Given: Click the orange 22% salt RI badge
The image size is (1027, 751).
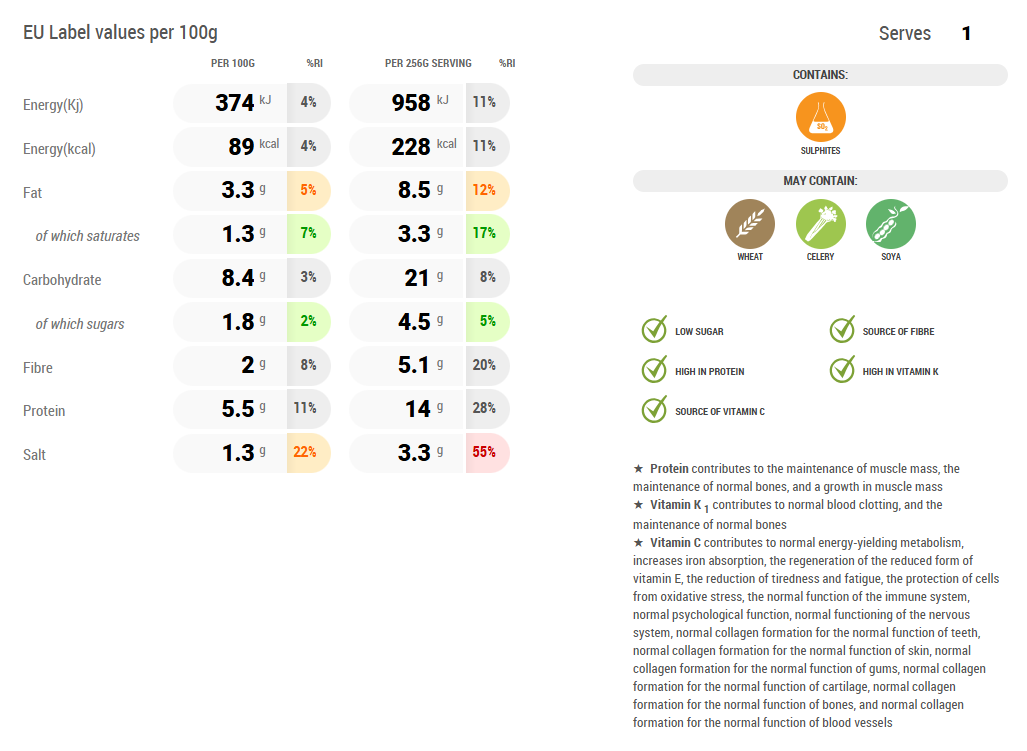Looking at the screenshot, I should coord(306,453).
